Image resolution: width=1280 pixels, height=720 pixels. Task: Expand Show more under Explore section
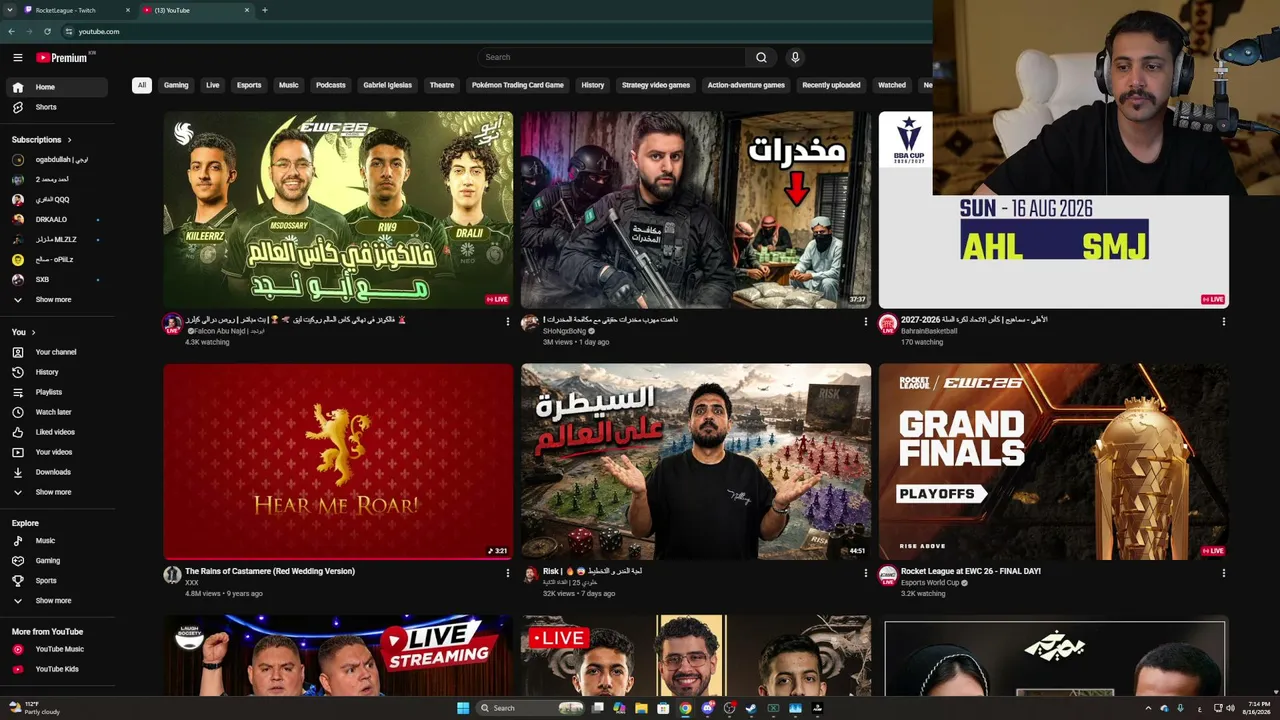coord(56,601)
